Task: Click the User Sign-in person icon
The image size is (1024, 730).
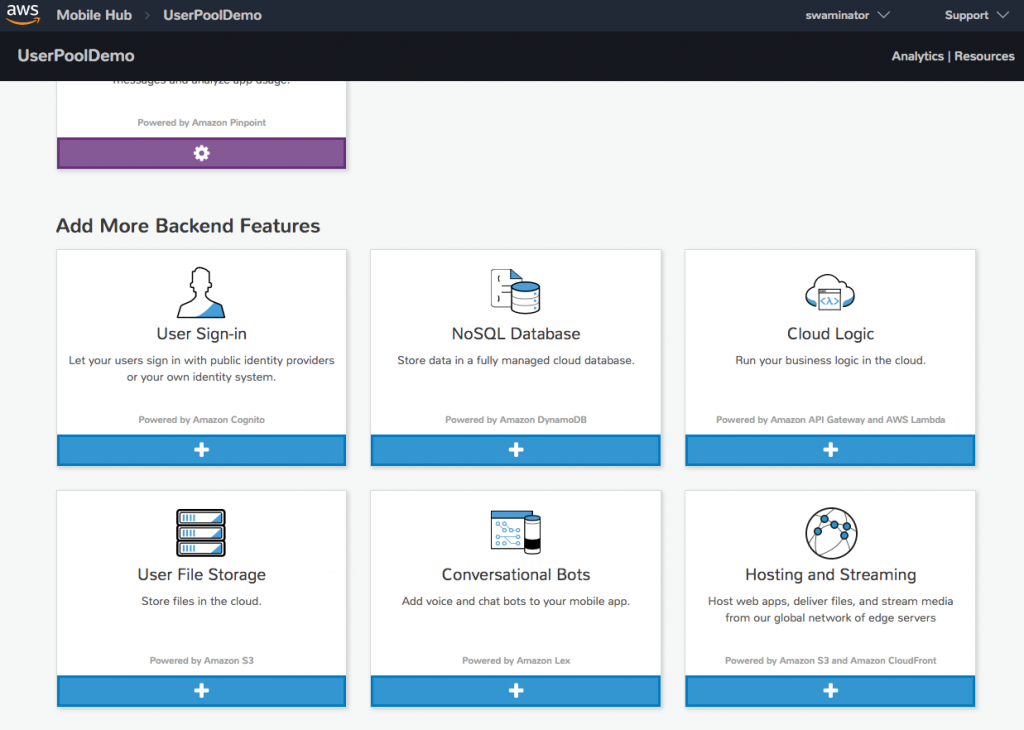Action: tap(201, 292)
